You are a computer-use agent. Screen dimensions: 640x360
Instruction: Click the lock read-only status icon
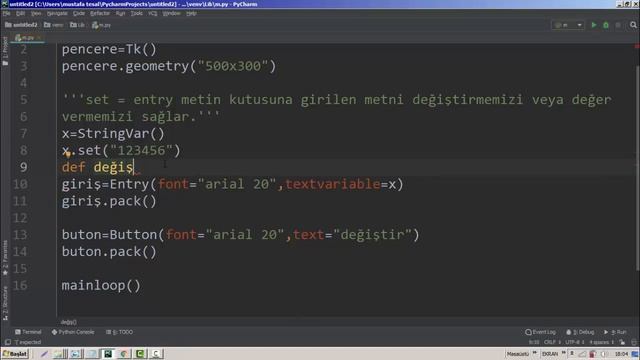point(622,342)
